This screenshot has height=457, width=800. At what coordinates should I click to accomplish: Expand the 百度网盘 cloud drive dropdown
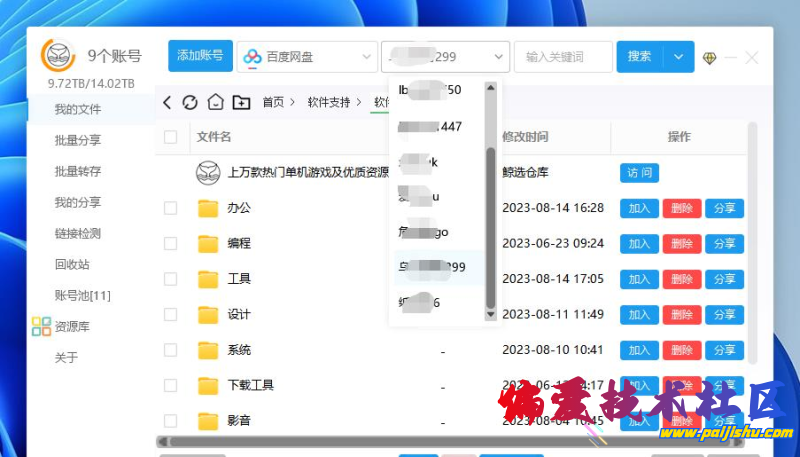pos(306,57)
